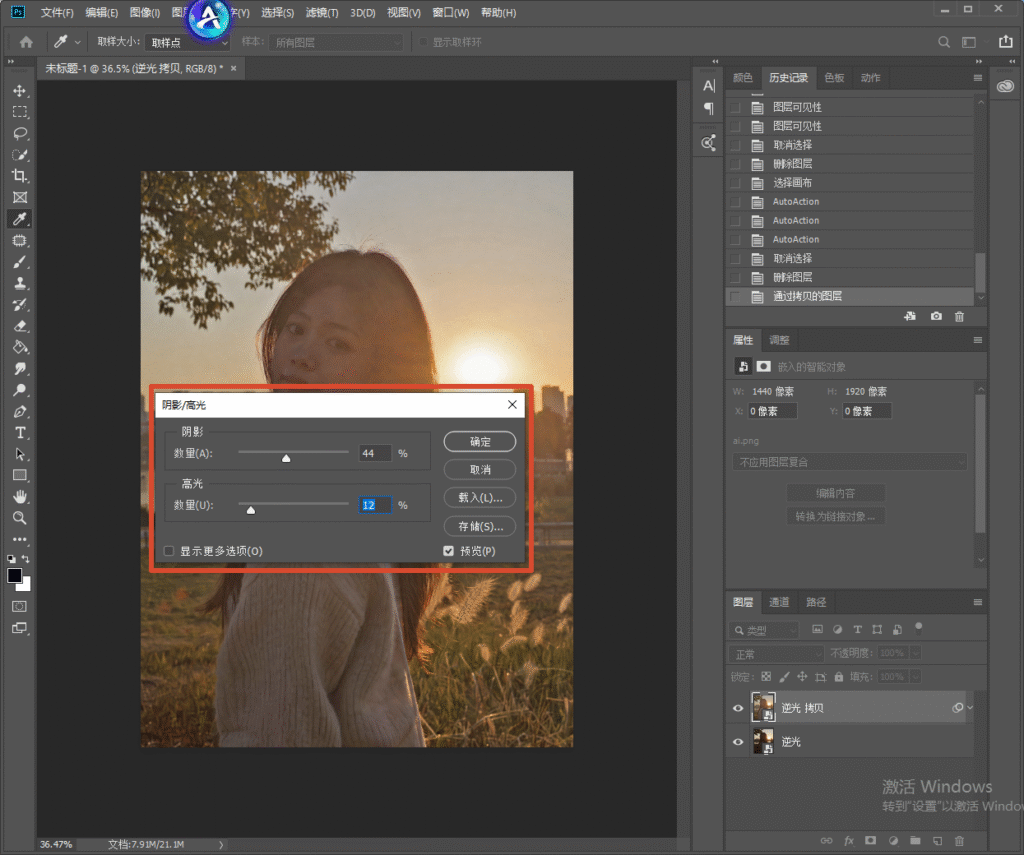1024x855 pixels.
Task: Click the shadows amount slider handle
Action: tap(286, 459)
